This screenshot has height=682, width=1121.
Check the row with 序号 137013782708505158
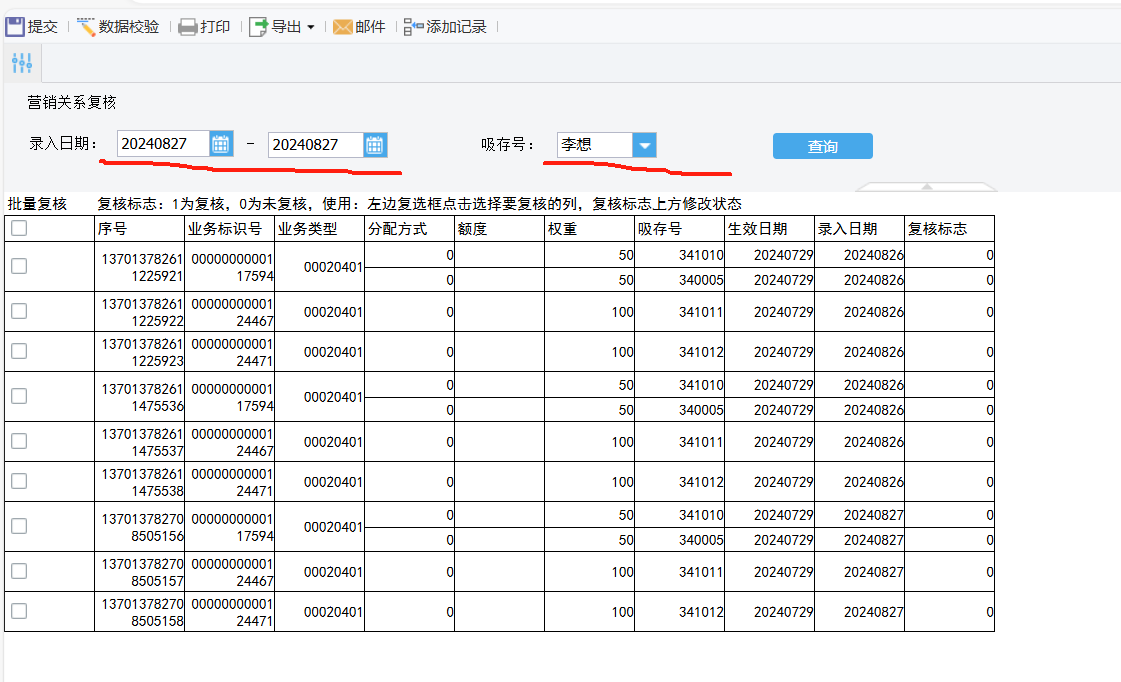pos(19,611)
